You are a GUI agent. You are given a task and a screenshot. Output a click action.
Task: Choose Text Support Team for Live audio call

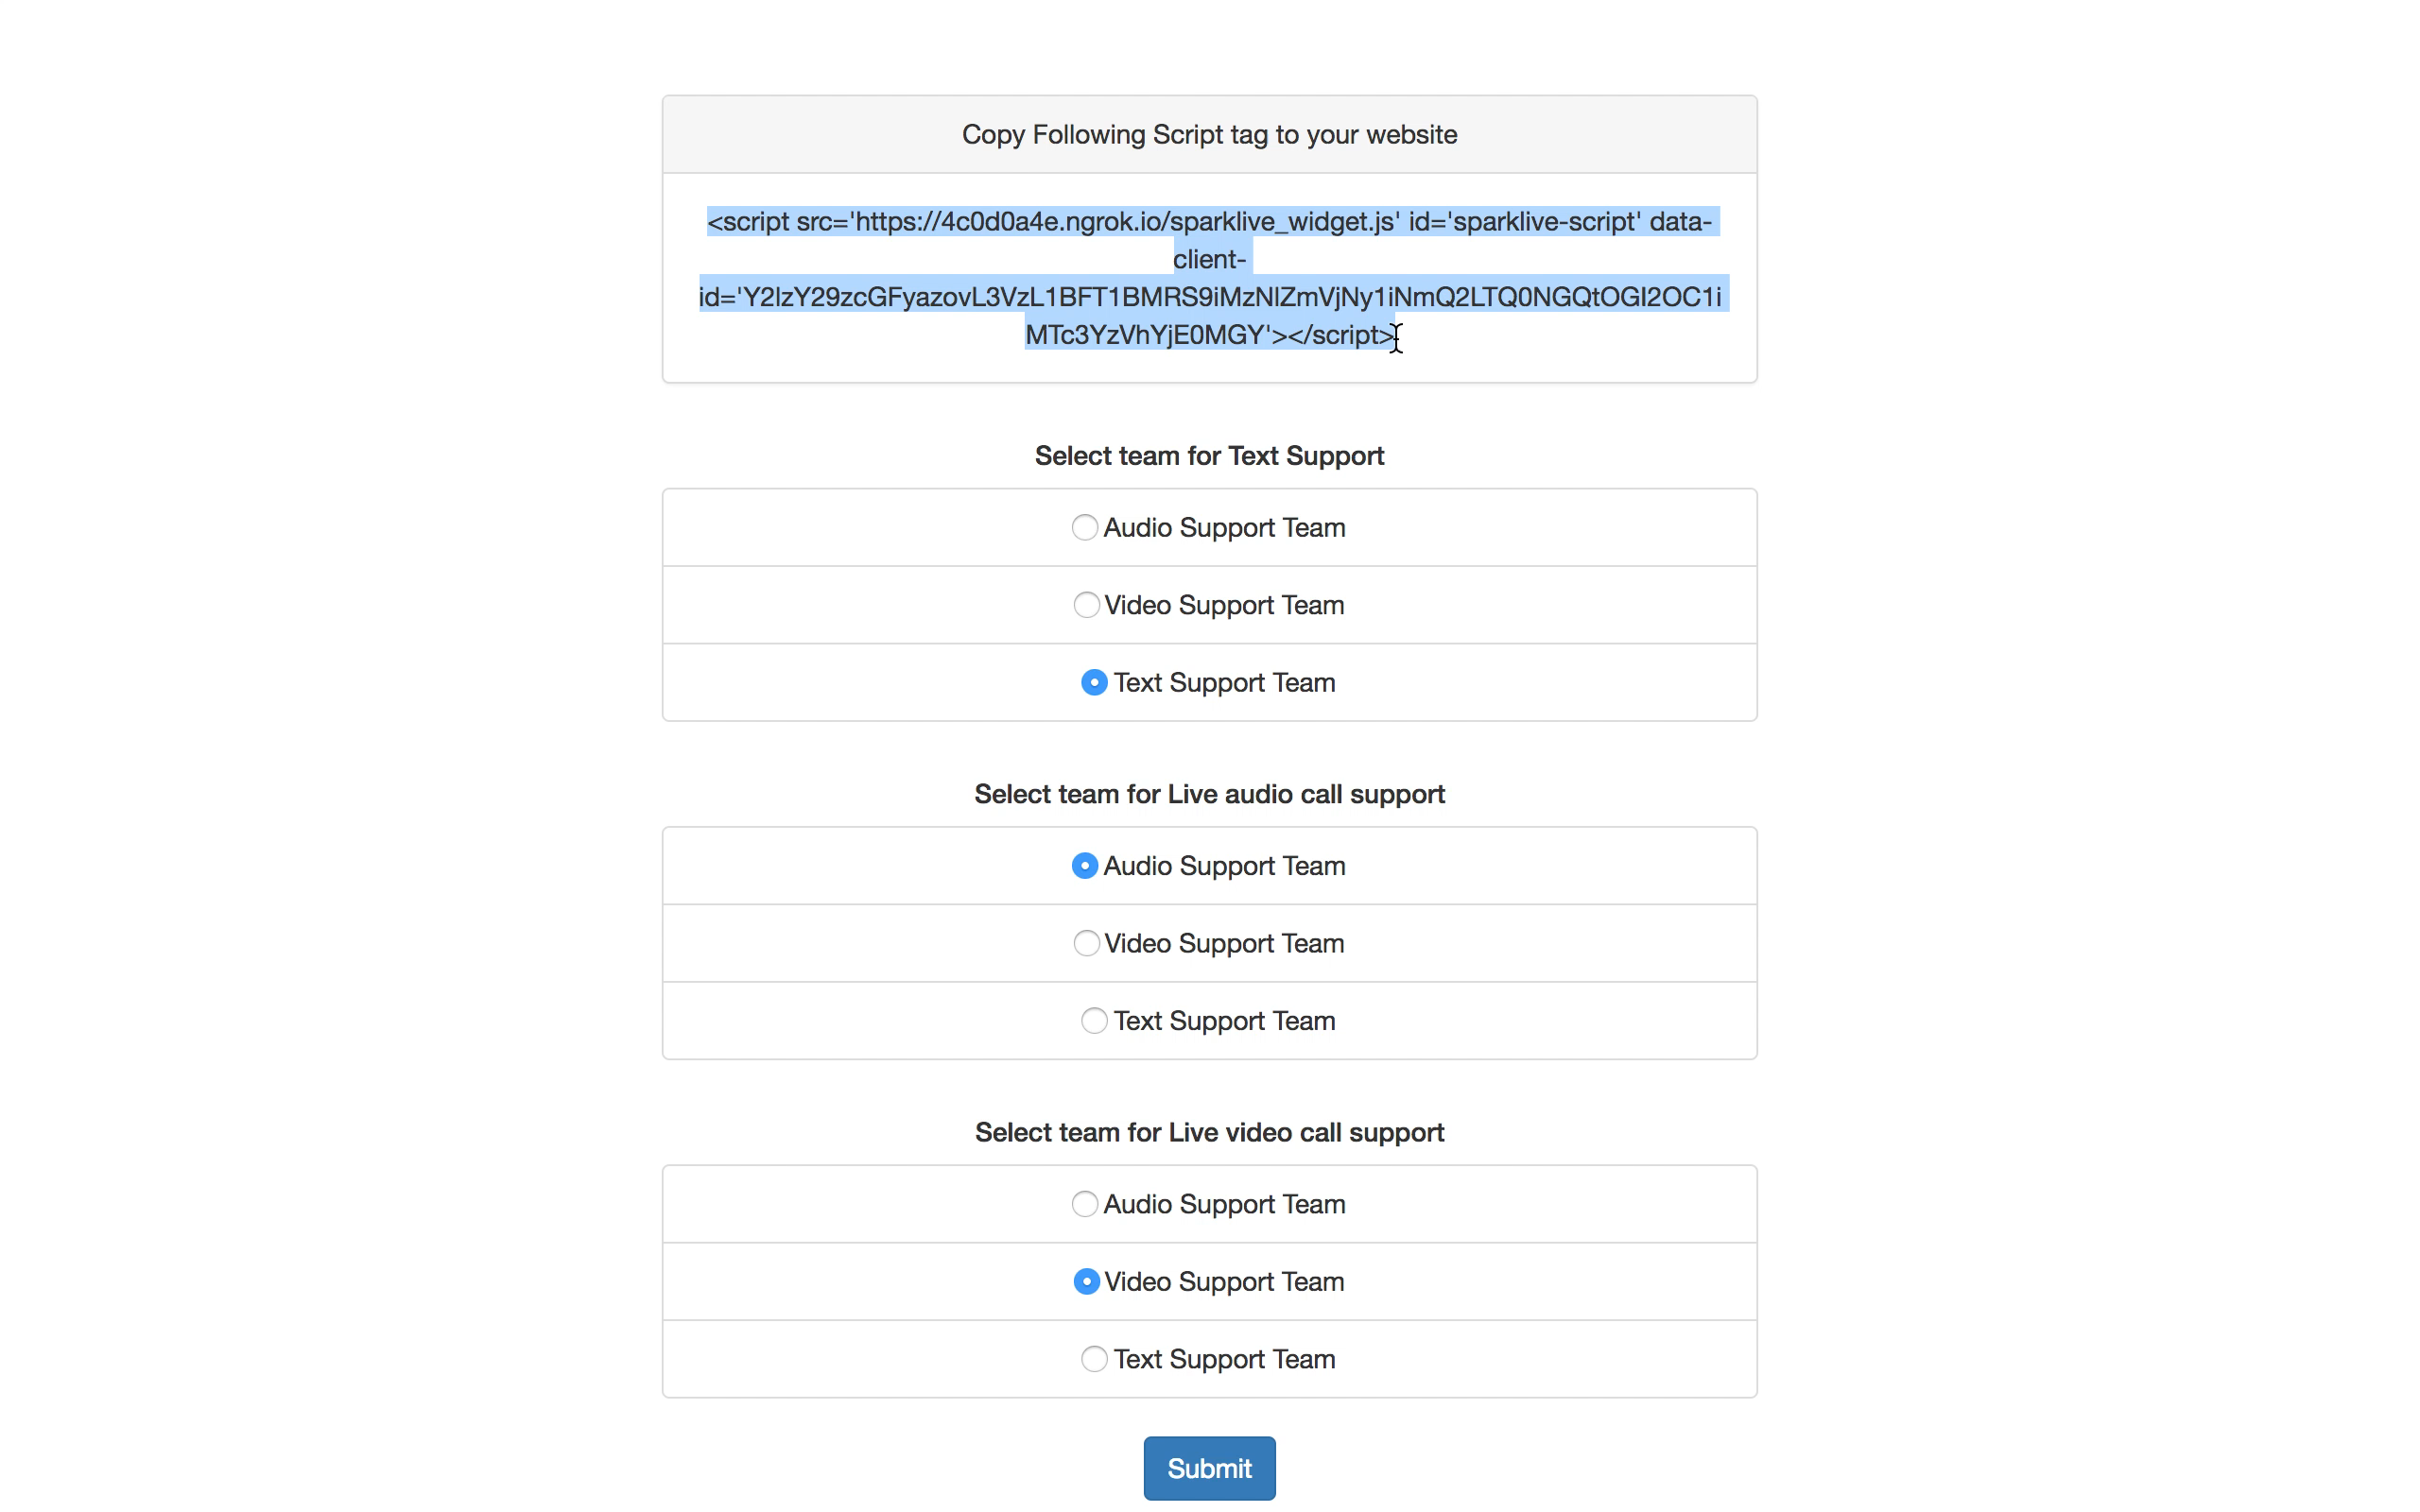click(x=1094, y=1020)
